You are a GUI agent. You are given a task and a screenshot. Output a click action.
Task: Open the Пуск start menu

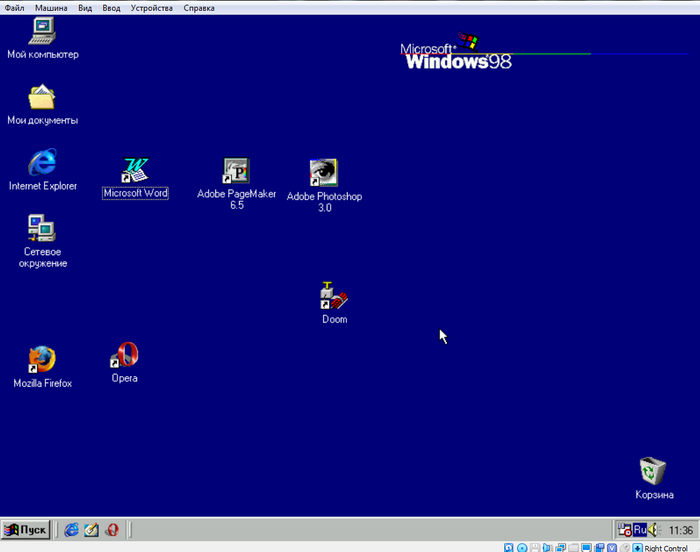(25, 530)
